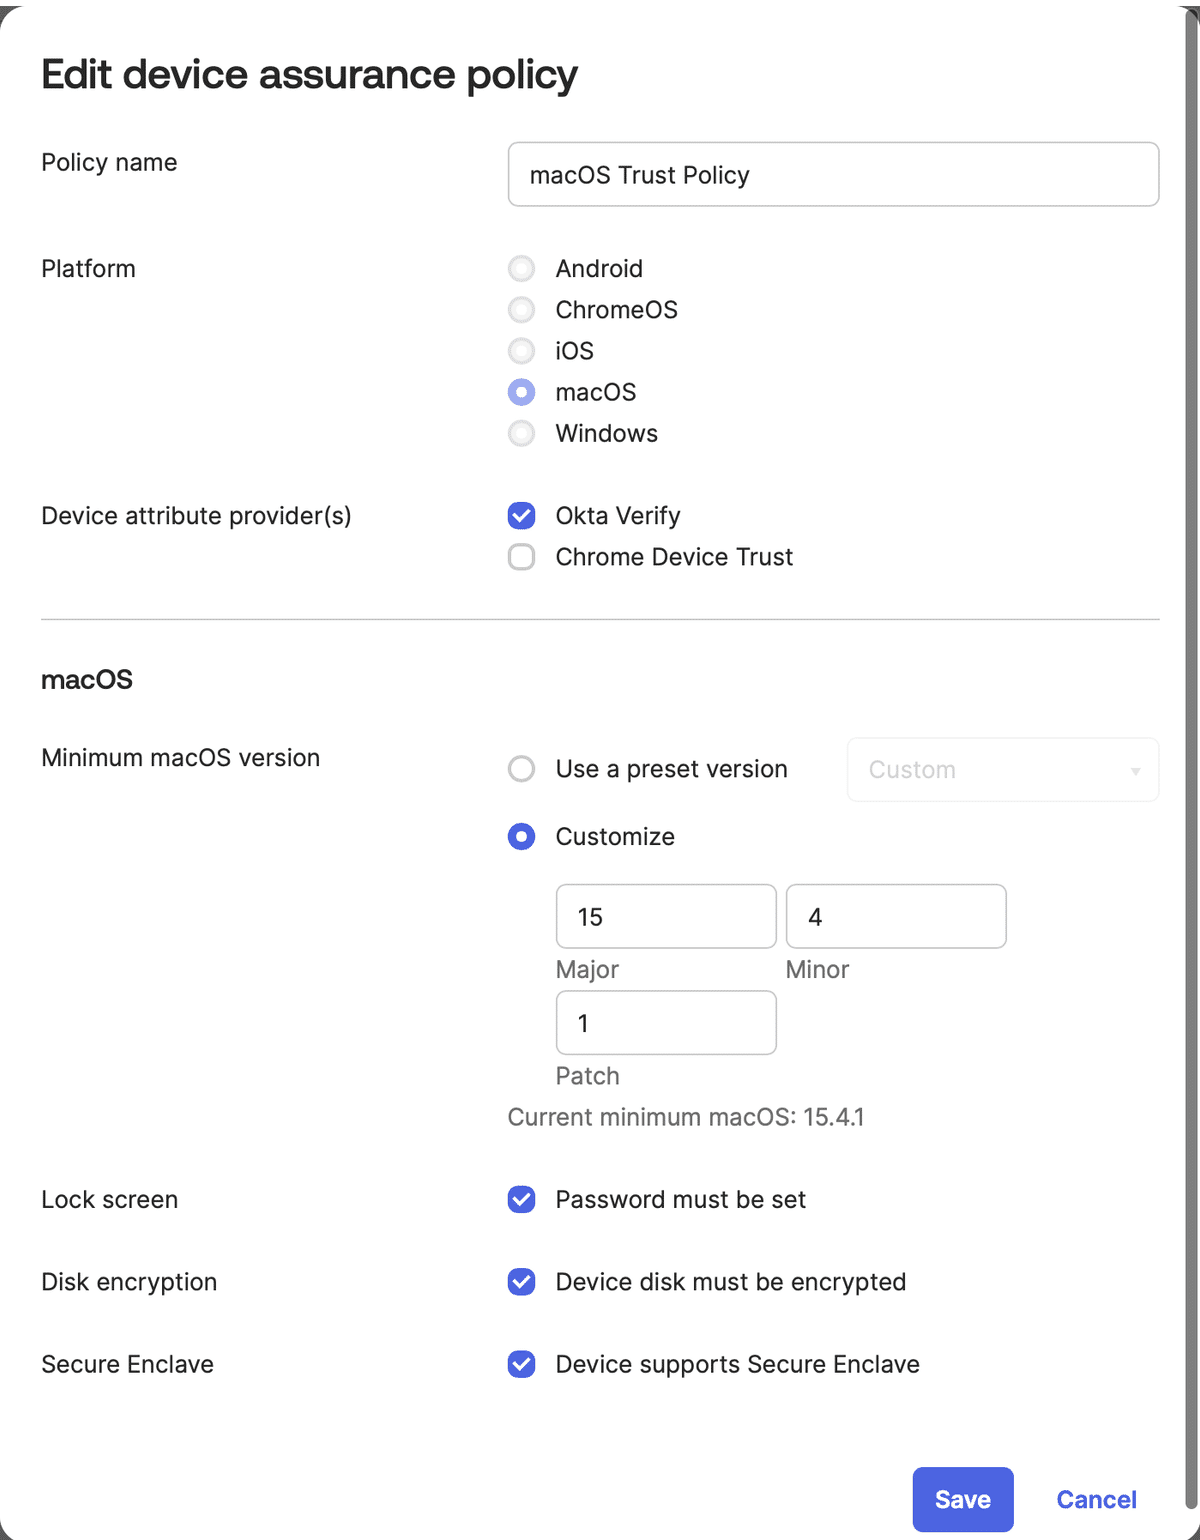Save the device assurance policy
The width and height of the screenshot is (1200, 1540).
(962, 1499)
